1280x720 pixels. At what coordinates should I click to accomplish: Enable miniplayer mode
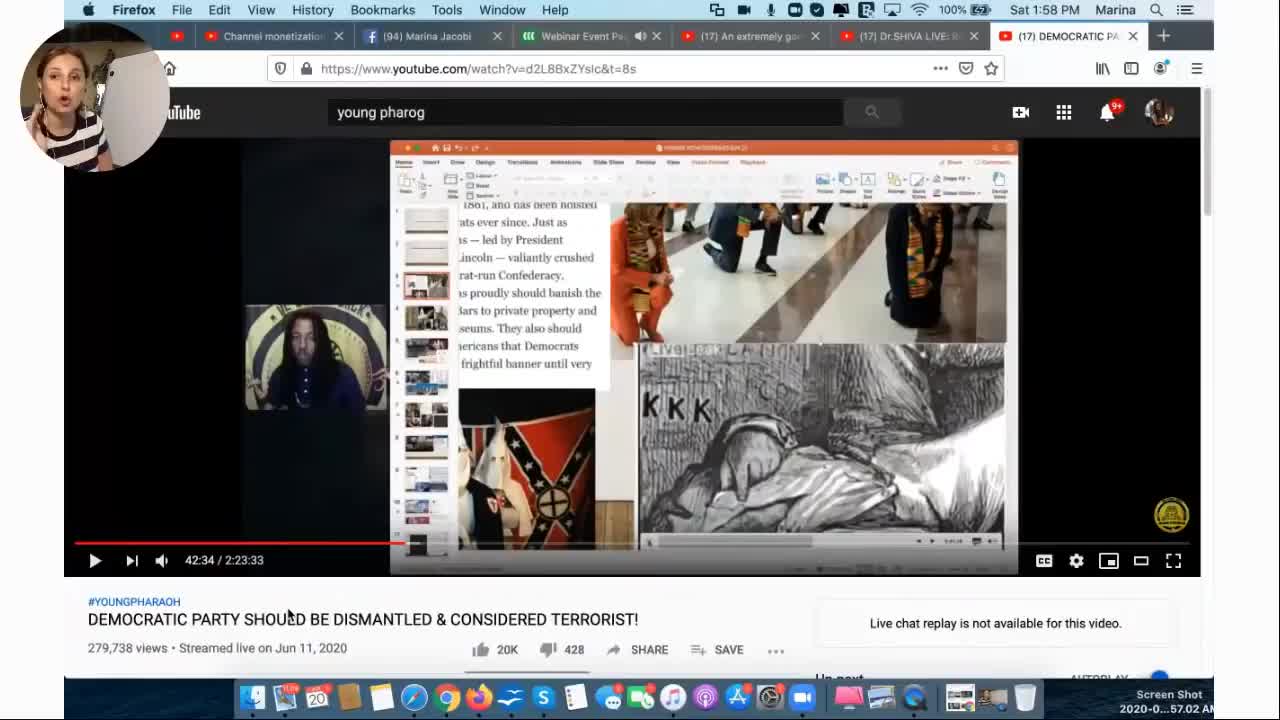point(1108,561)
